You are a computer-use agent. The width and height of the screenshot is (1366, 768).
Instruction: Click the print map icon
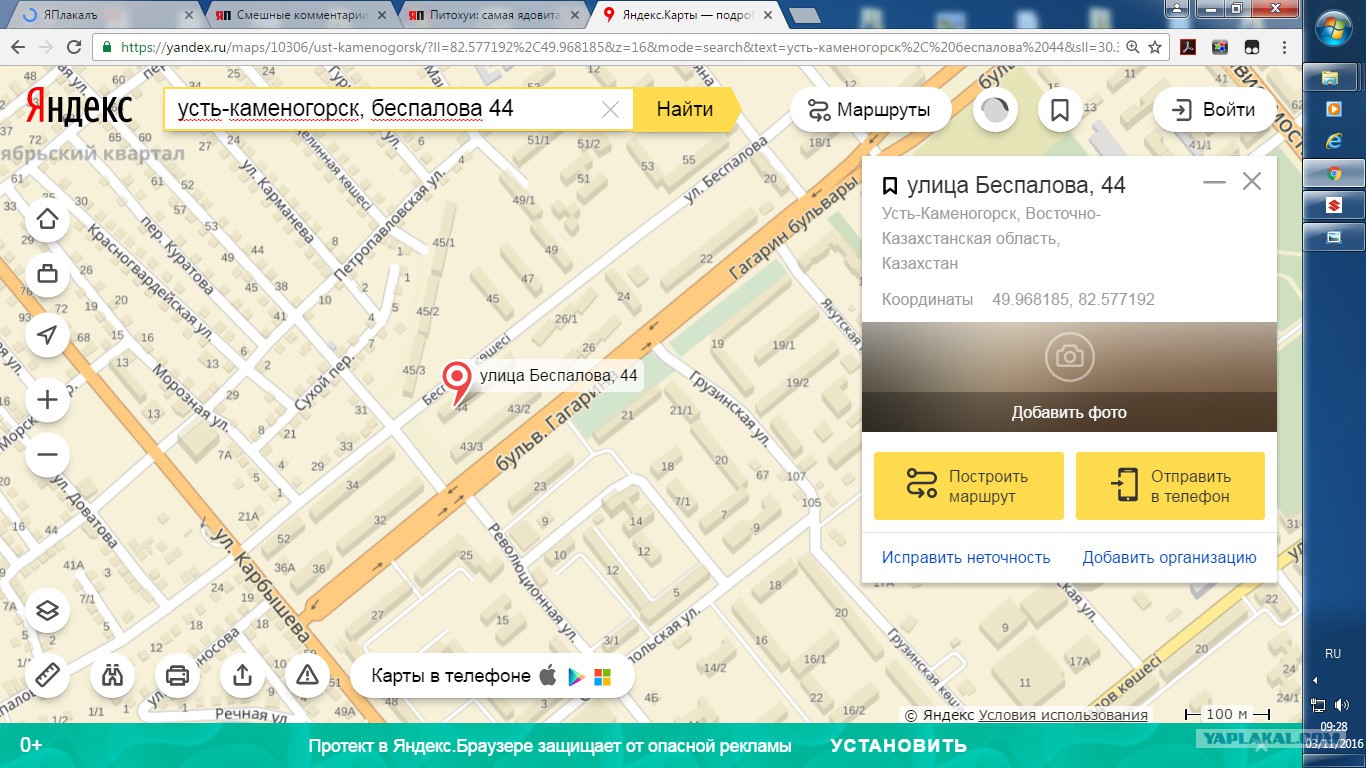click(x=177, y=676)
